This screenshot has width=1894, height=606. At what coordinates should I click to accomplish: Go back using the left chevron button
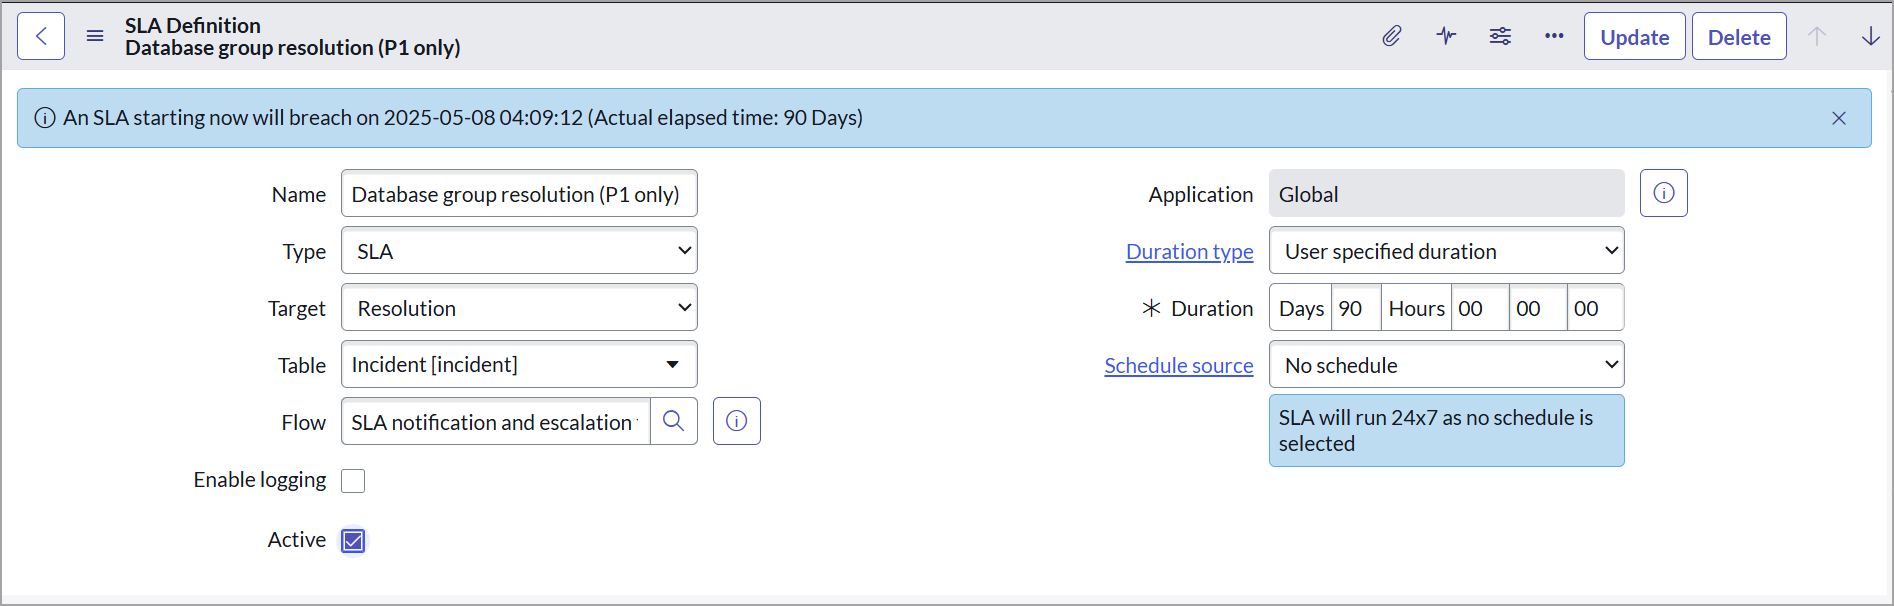coord(41,36)
